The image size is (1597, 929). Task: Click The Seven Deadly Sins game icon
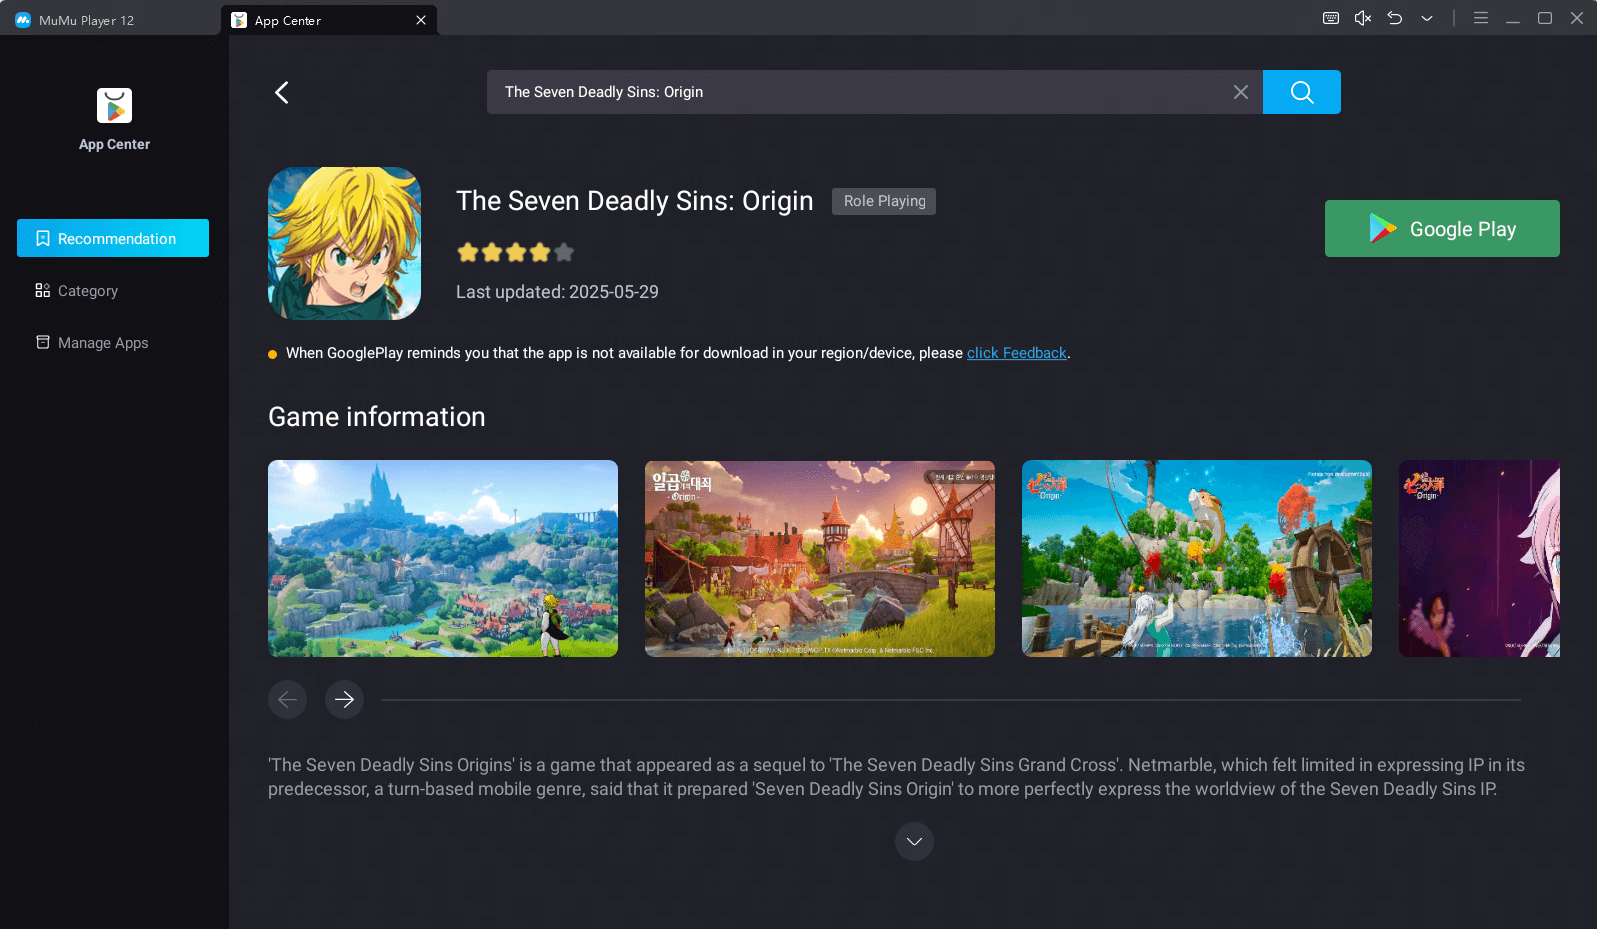(x=344, y=243)
